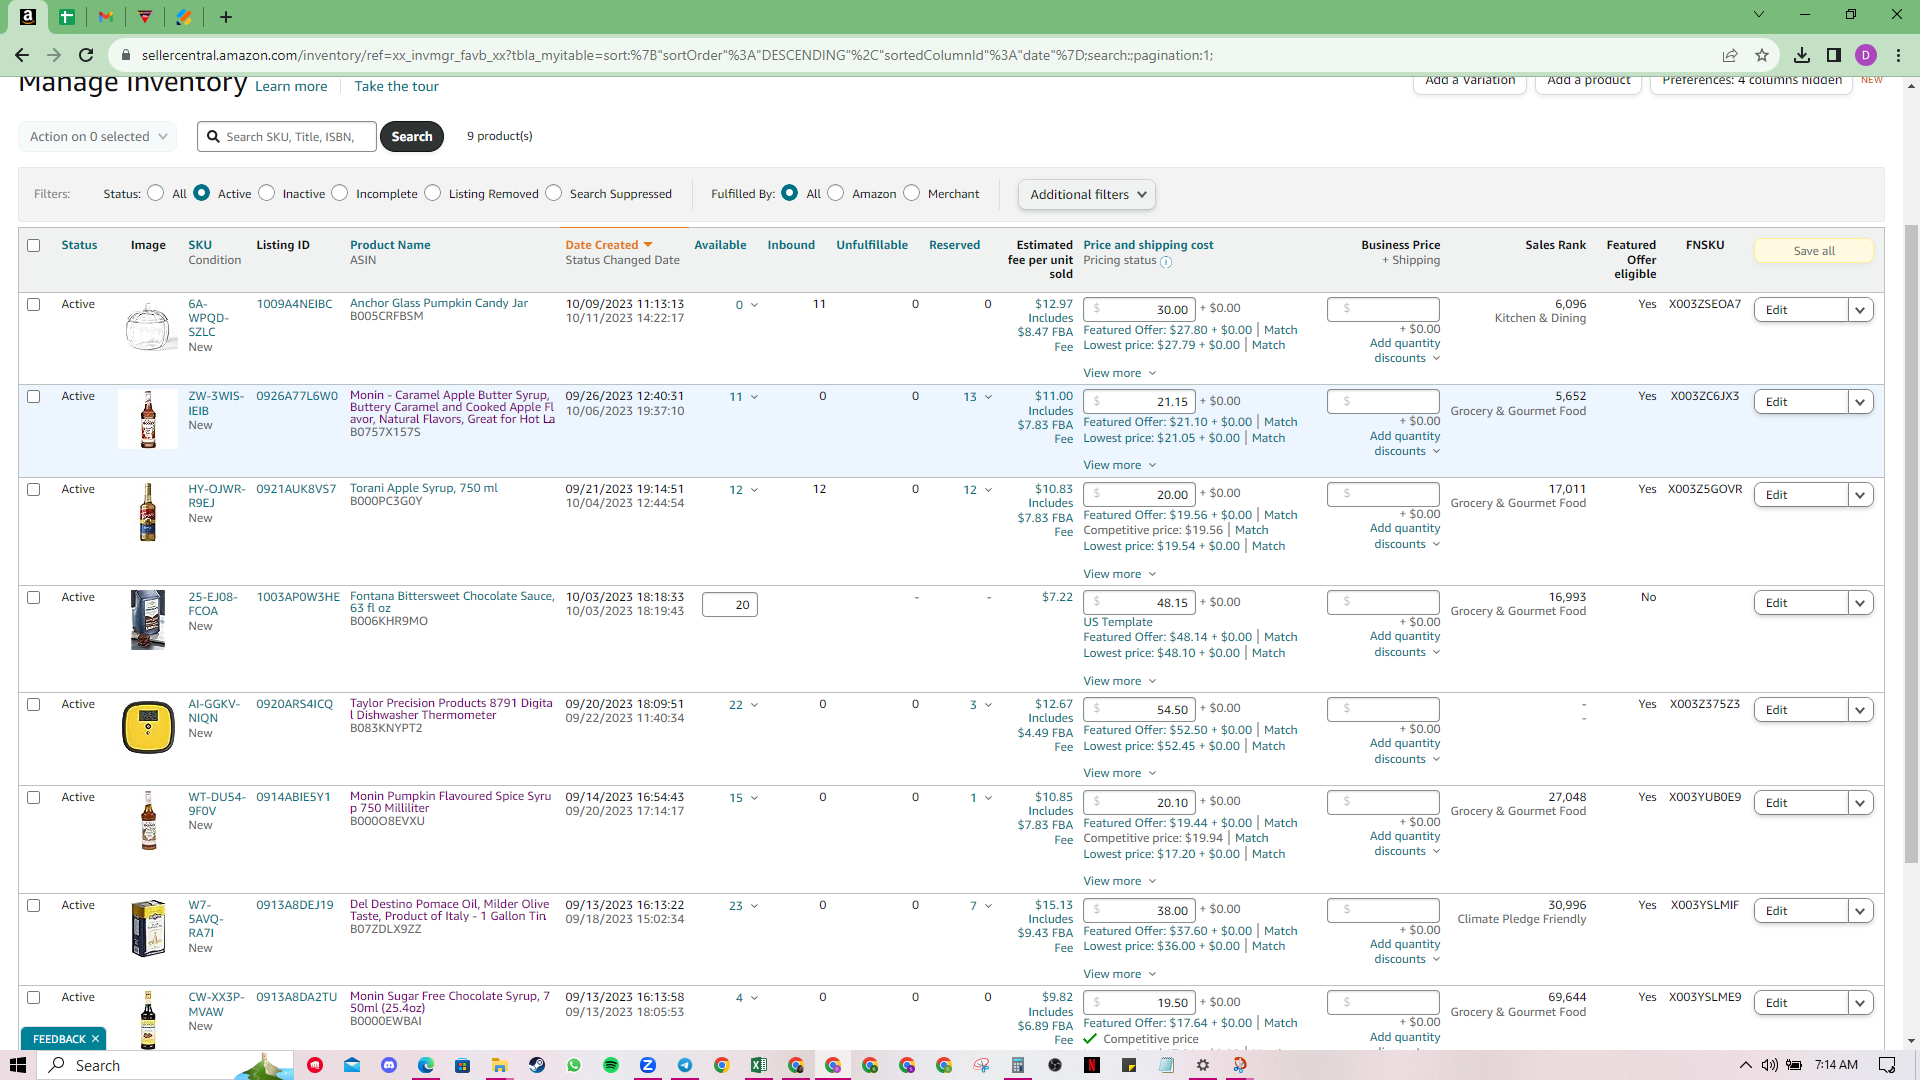This screenshot has height=1080, width=1920.
Task: Open Settings gear from the taskbar
Action: coord(1203,1065)
